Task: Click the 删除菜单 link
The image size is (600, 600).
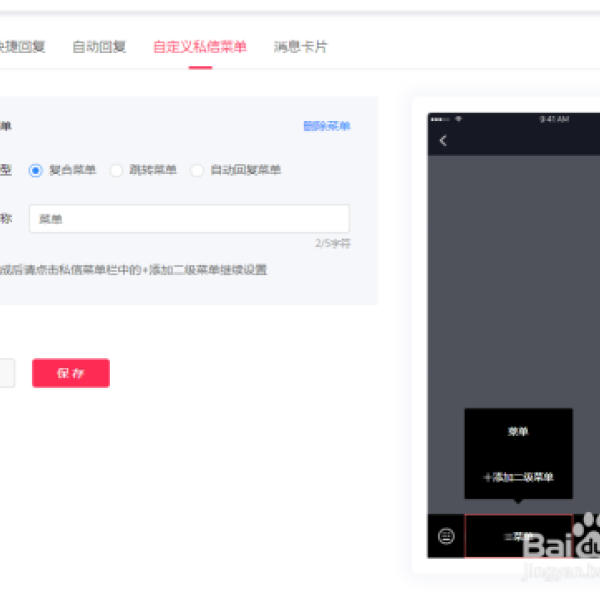Action: [327, 126]
